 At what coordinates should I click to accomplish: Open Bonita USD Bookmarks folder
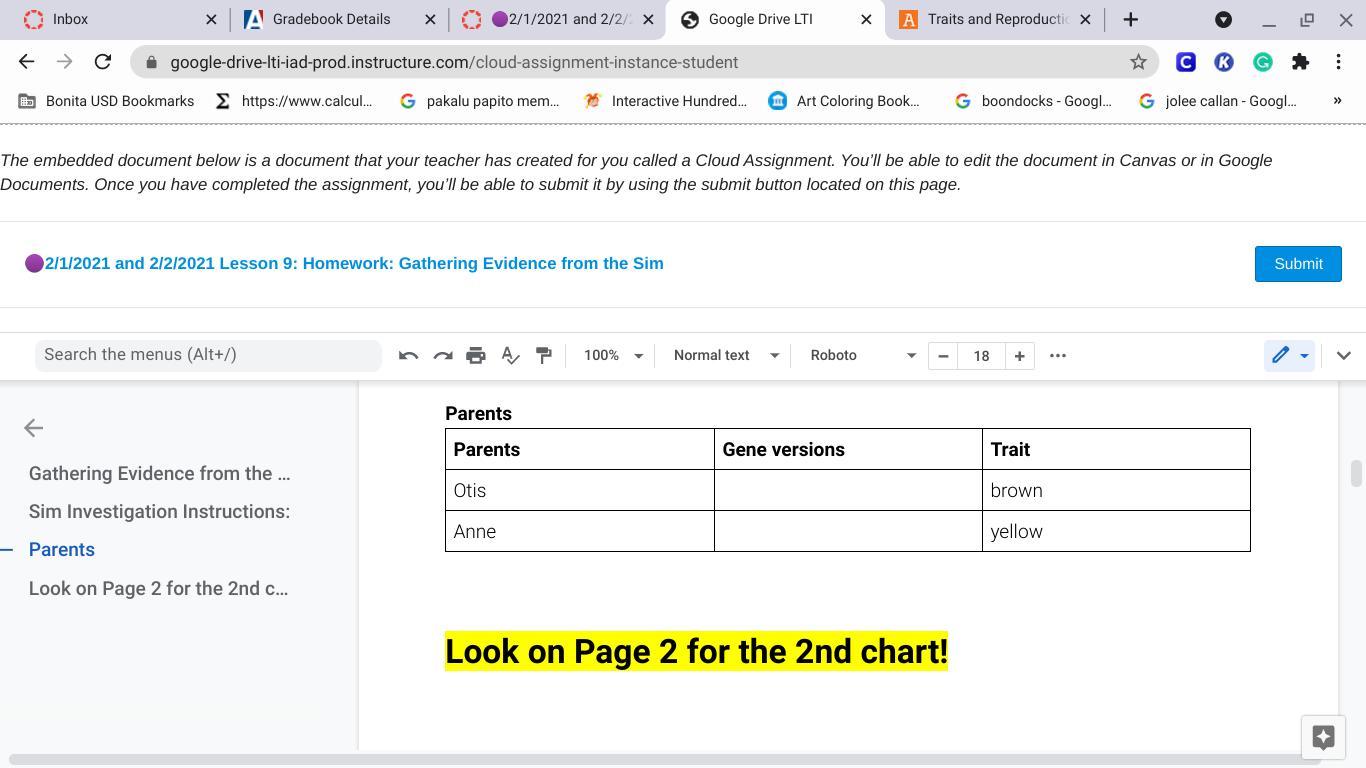107,101
